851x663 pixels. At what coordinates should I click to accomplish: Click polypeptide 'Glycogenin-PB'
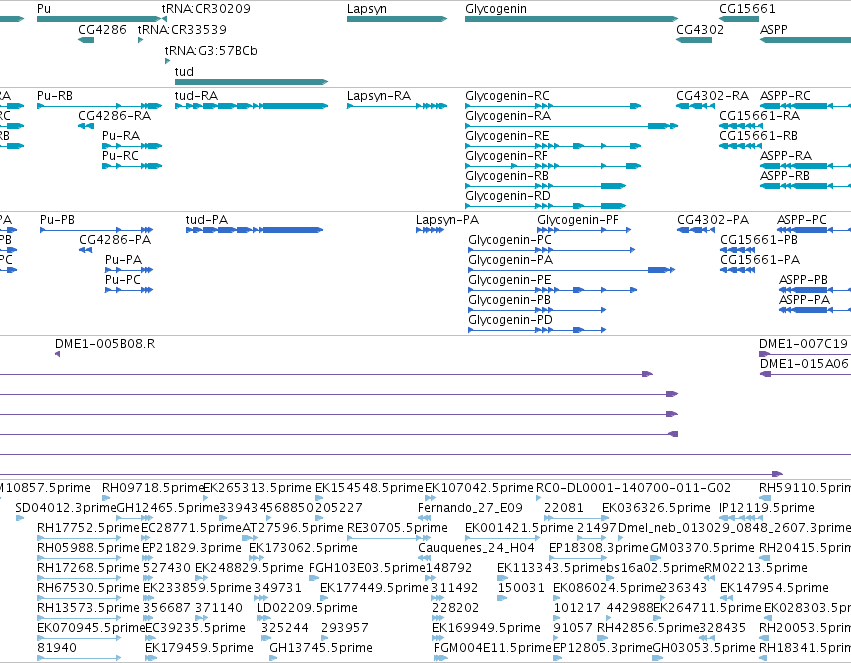(510, 301)
